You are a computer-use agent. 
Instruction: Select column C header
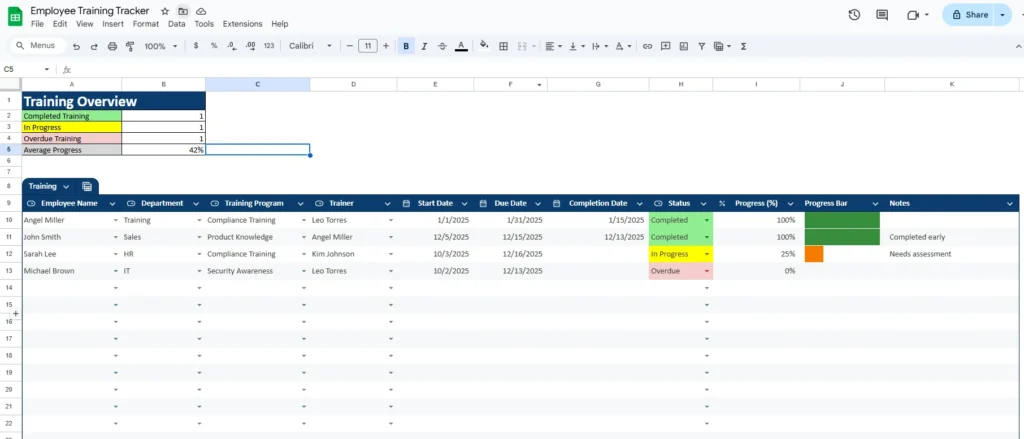[x=257, y=84]
